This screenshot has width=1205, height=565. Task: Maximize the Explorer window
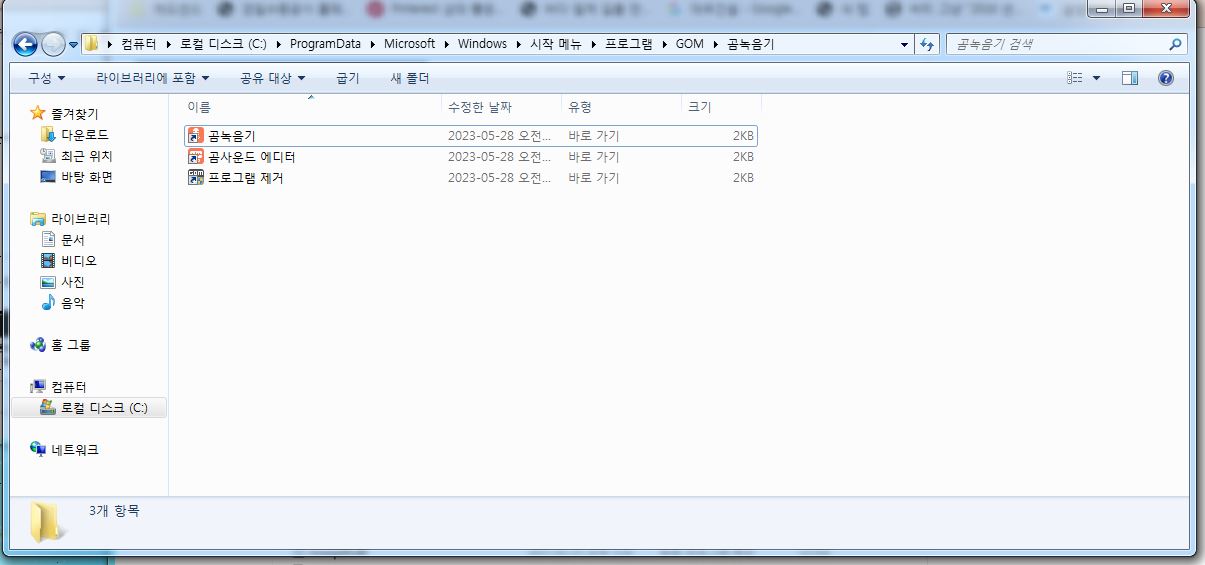coord(1129,9)
